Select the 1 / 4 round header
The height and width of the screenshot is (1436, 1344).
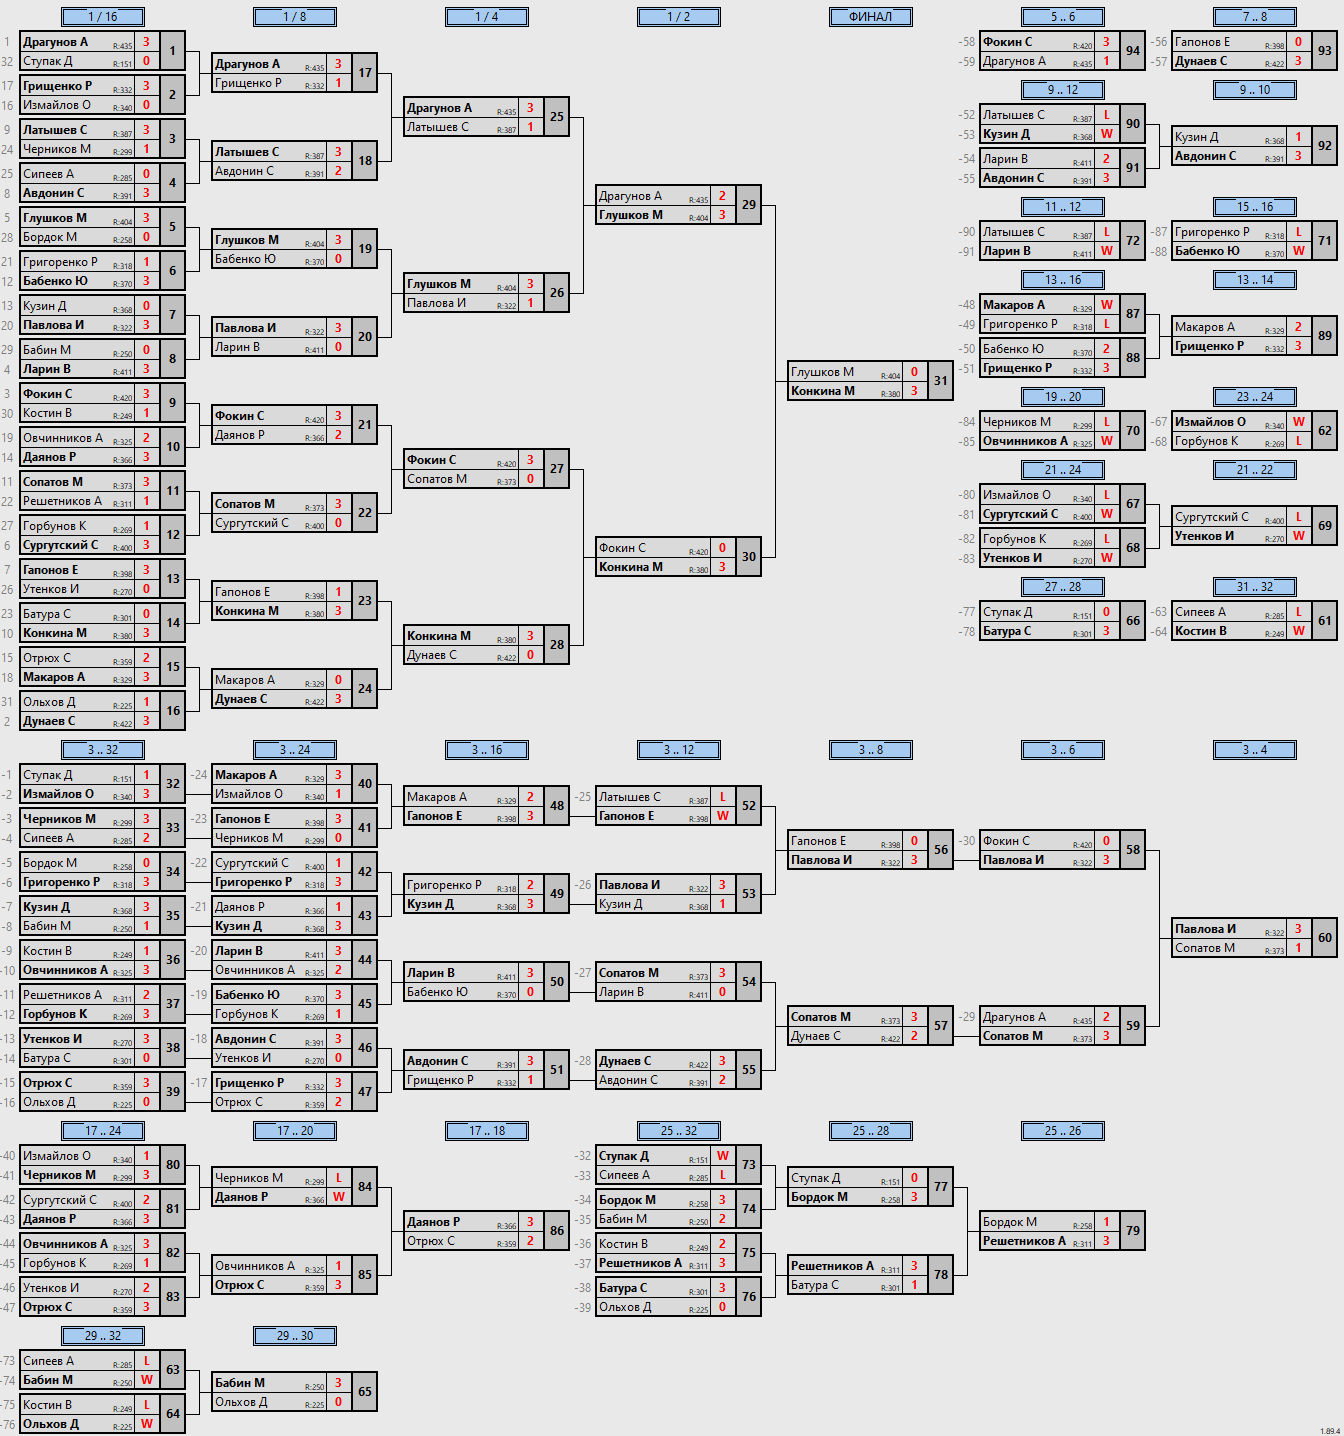click(x=487, y=17)
